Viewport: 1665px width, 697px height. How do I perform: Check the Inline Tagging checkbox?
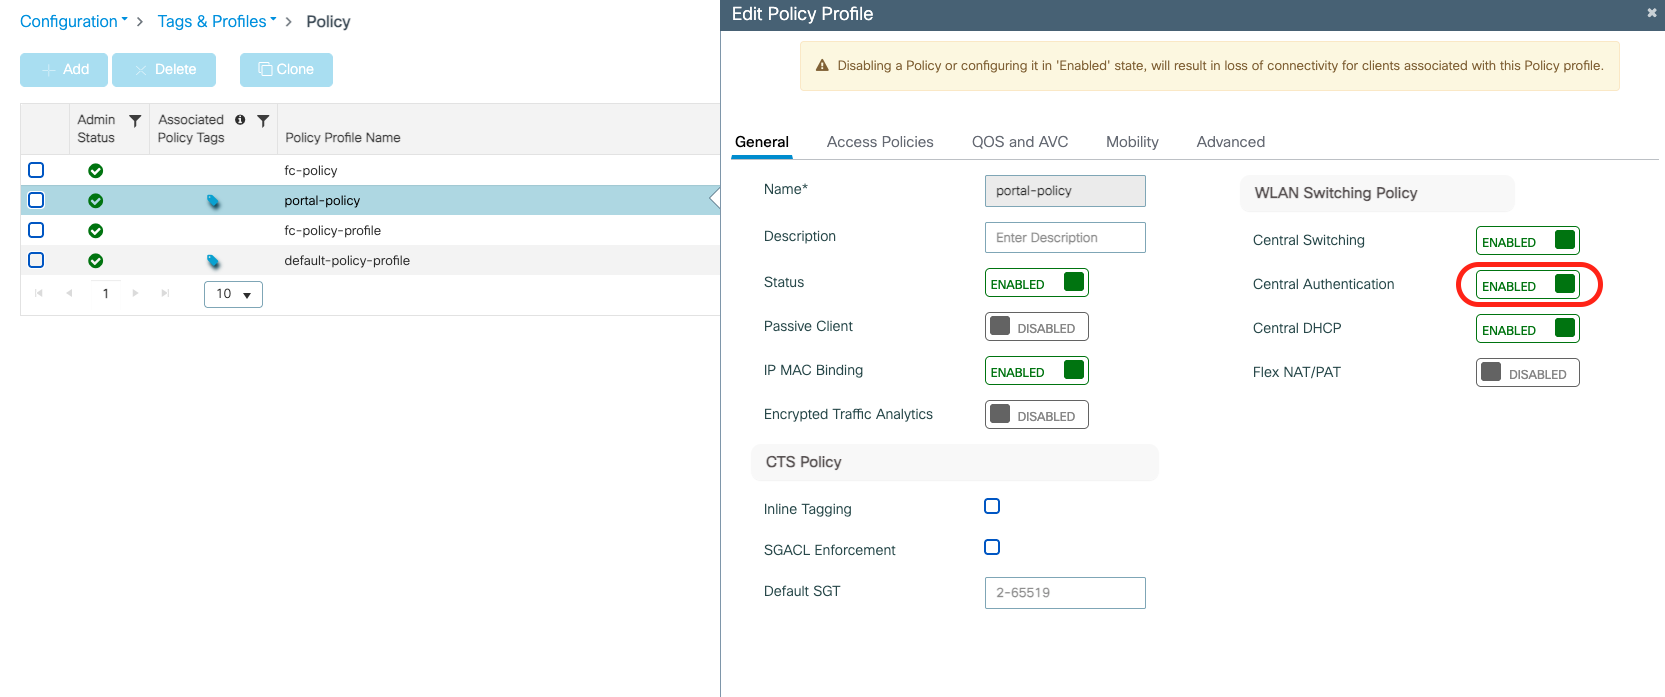[x=992, y=506]
